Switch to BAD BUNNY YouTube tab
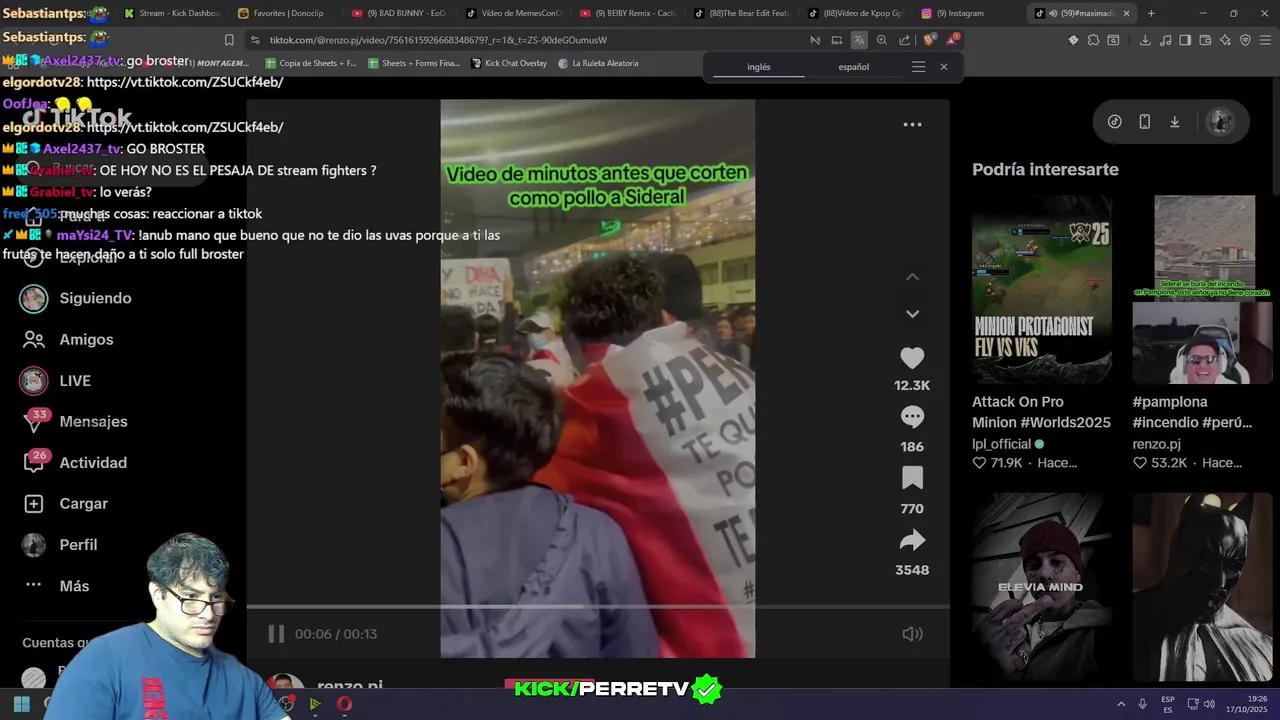This screenshot has width=1280, height=720. pos(400,13)
